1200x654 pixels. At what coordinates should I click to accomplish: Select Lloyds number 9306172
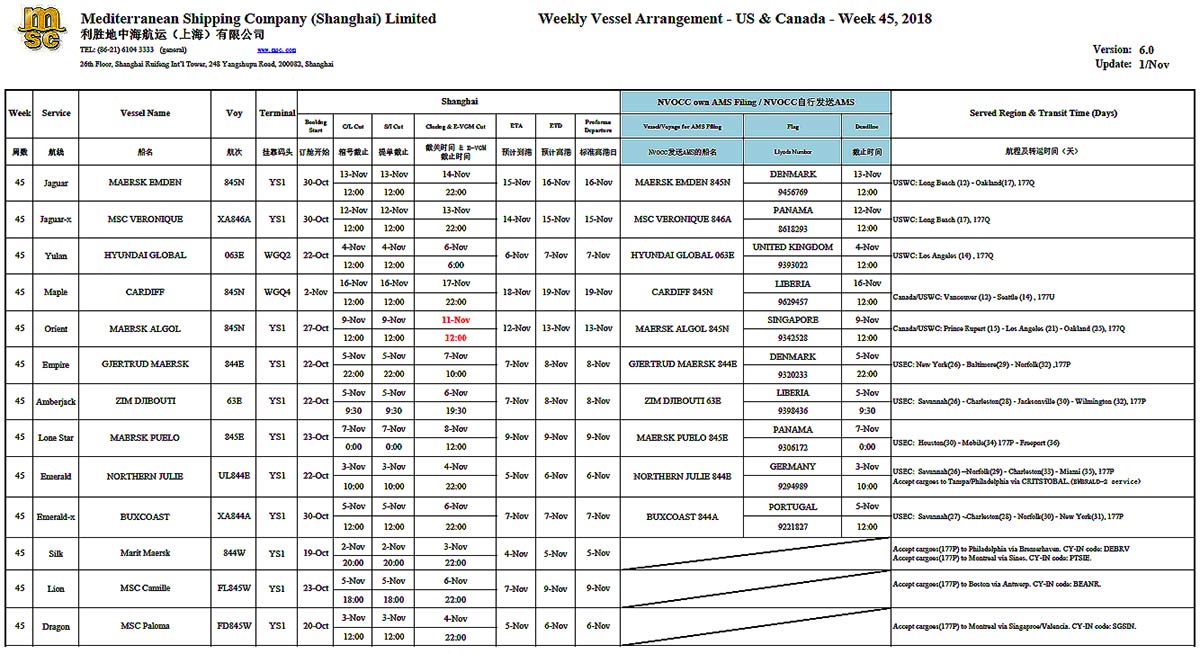pyautogui.click(x=793, y=447)
